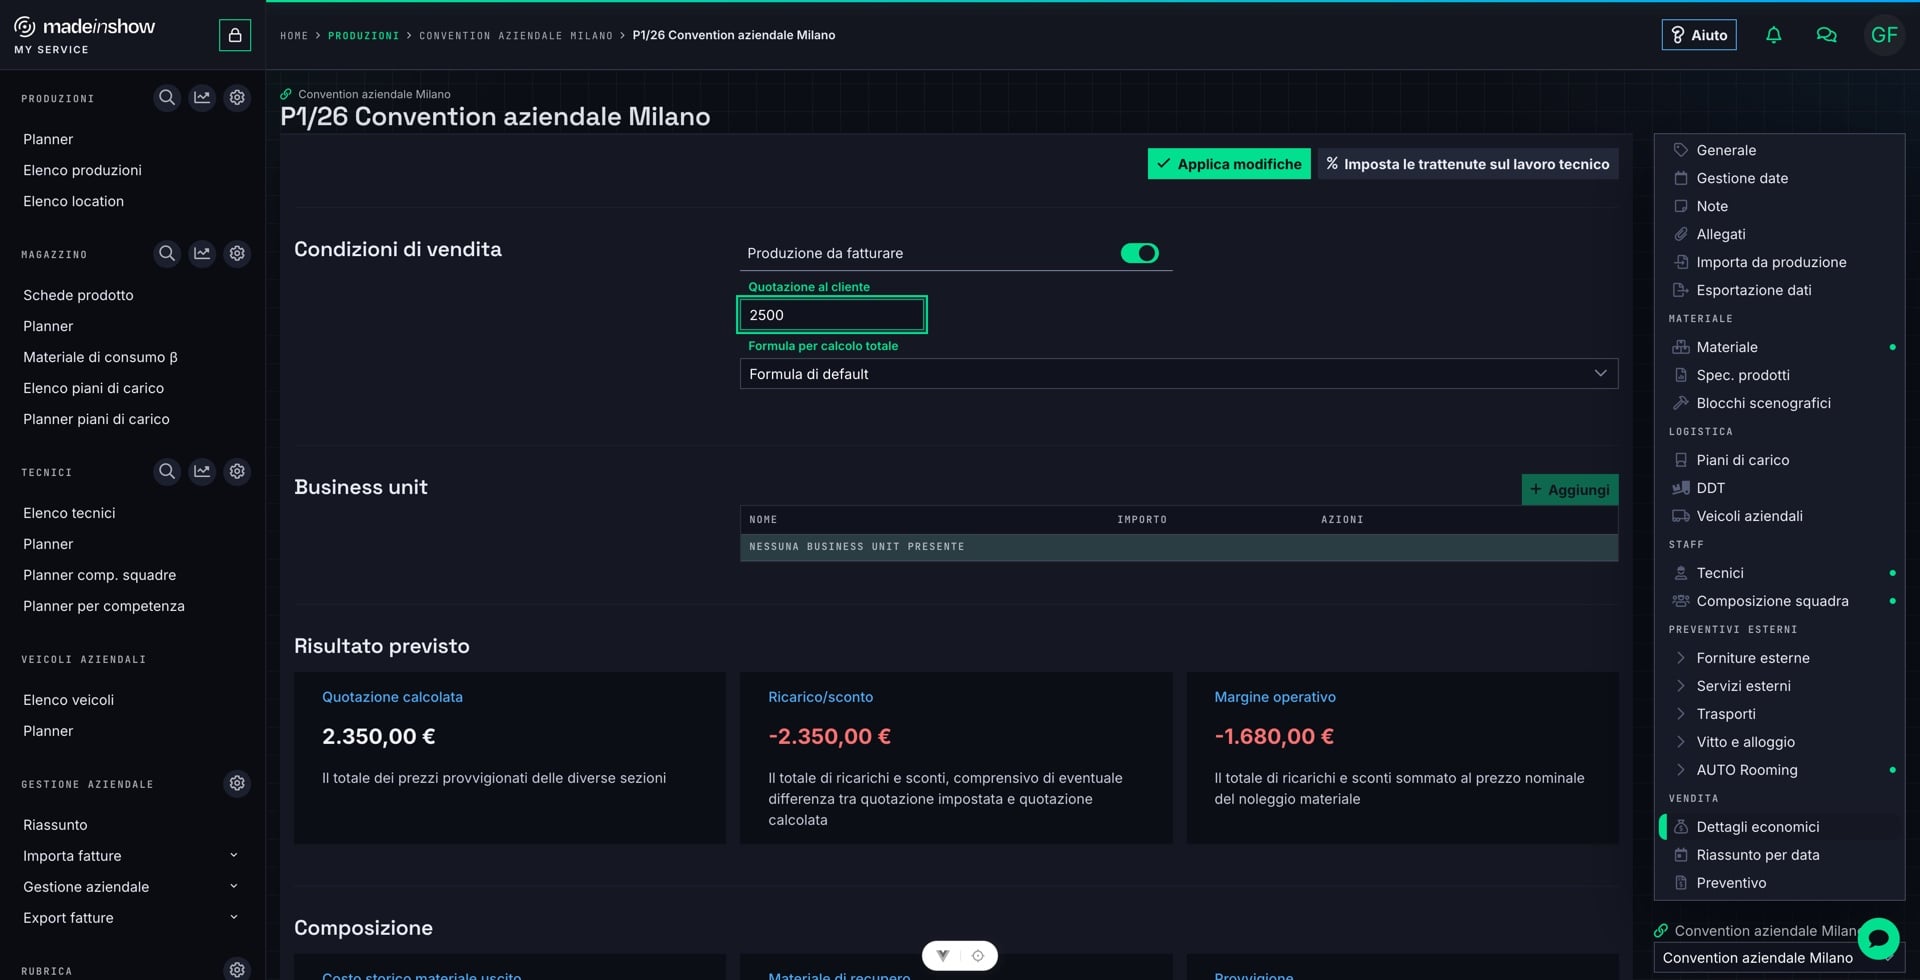Open Tecnici statistics chart icon
The height and width of the screenshot is (980, 1920).
(x=202, y=471)
